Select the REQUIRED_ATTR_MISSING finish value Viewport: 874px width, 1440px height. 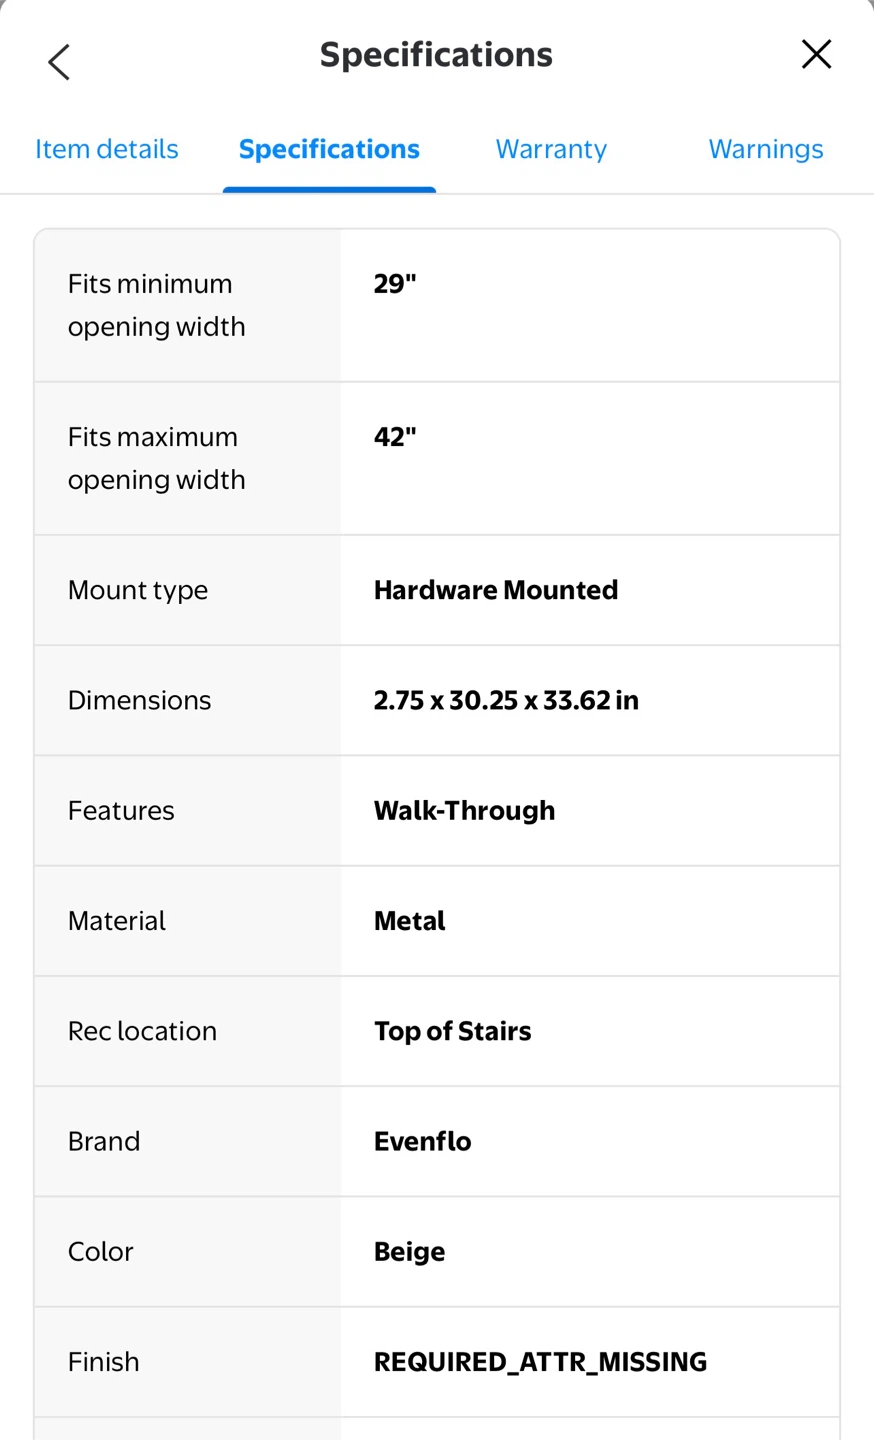click(x=540, y=1362)
